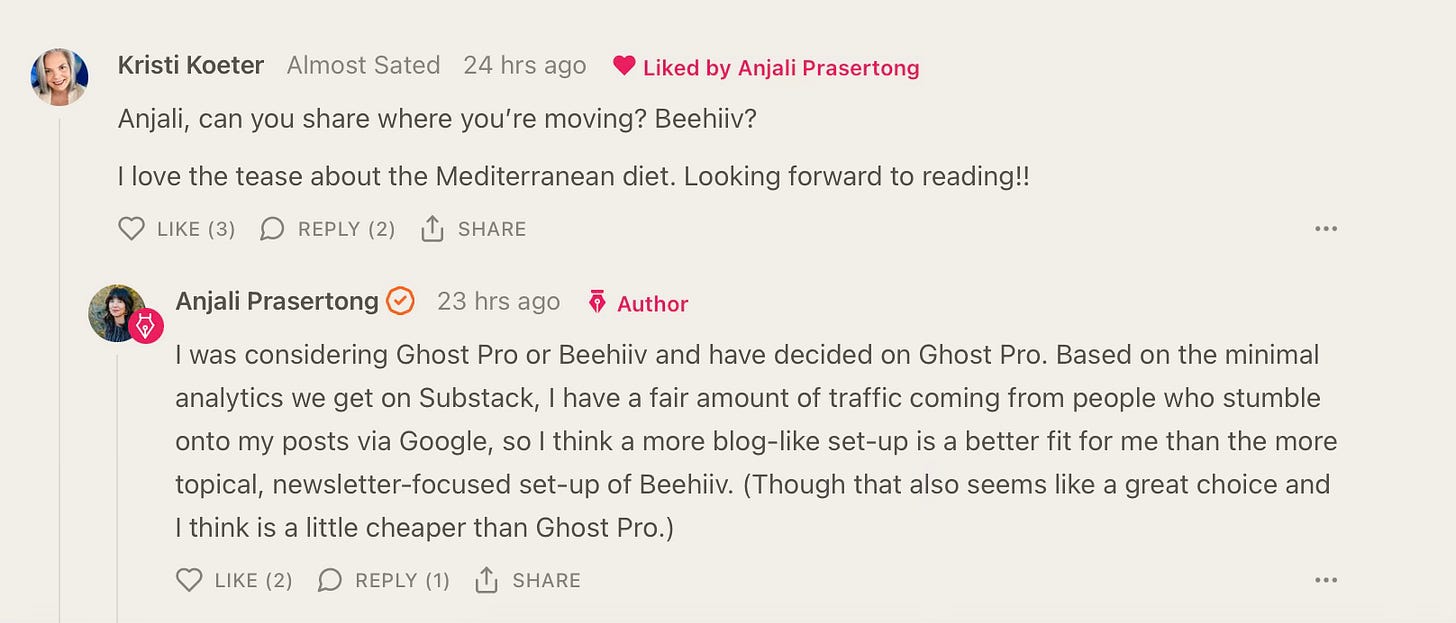The width and height of the screenshot is (1456, 623).
Task: Open Kristi Koeter's profile
Action: pos(191,65)
